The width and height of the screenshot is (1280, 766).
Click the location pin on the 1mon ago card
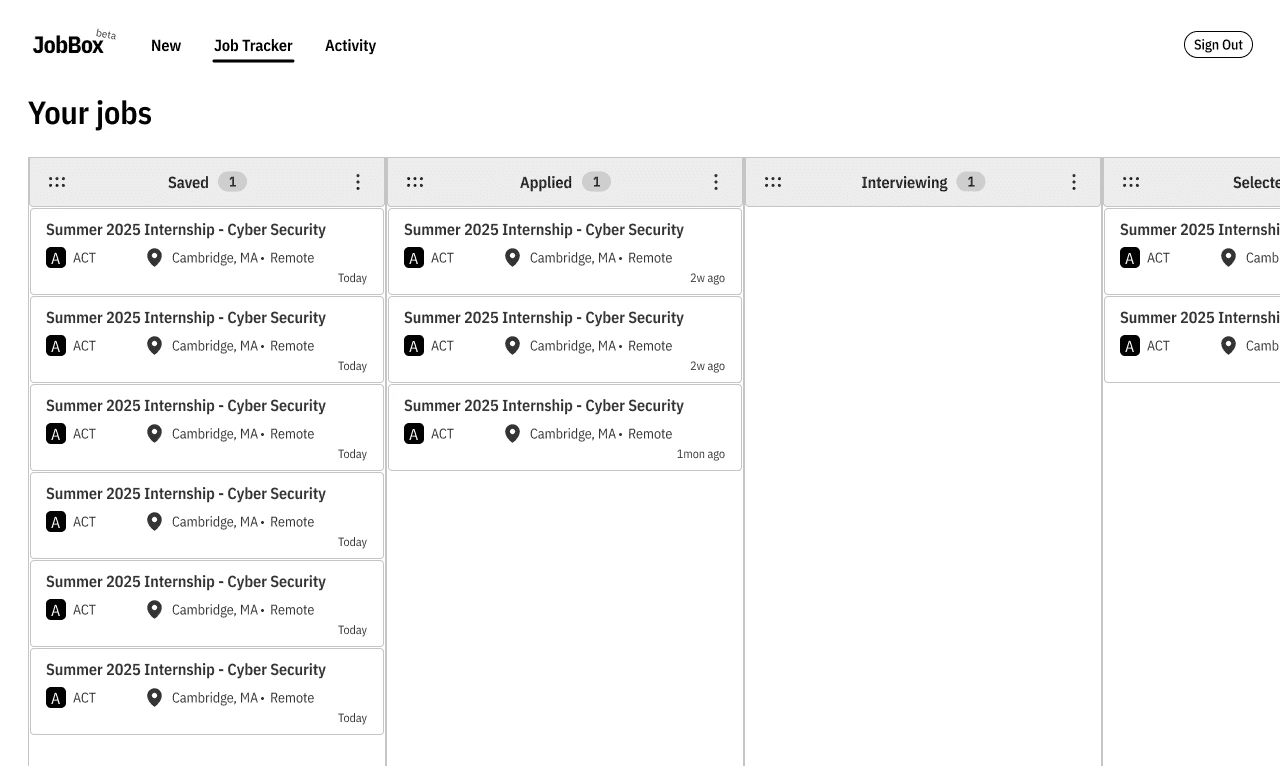pos(512,434)
